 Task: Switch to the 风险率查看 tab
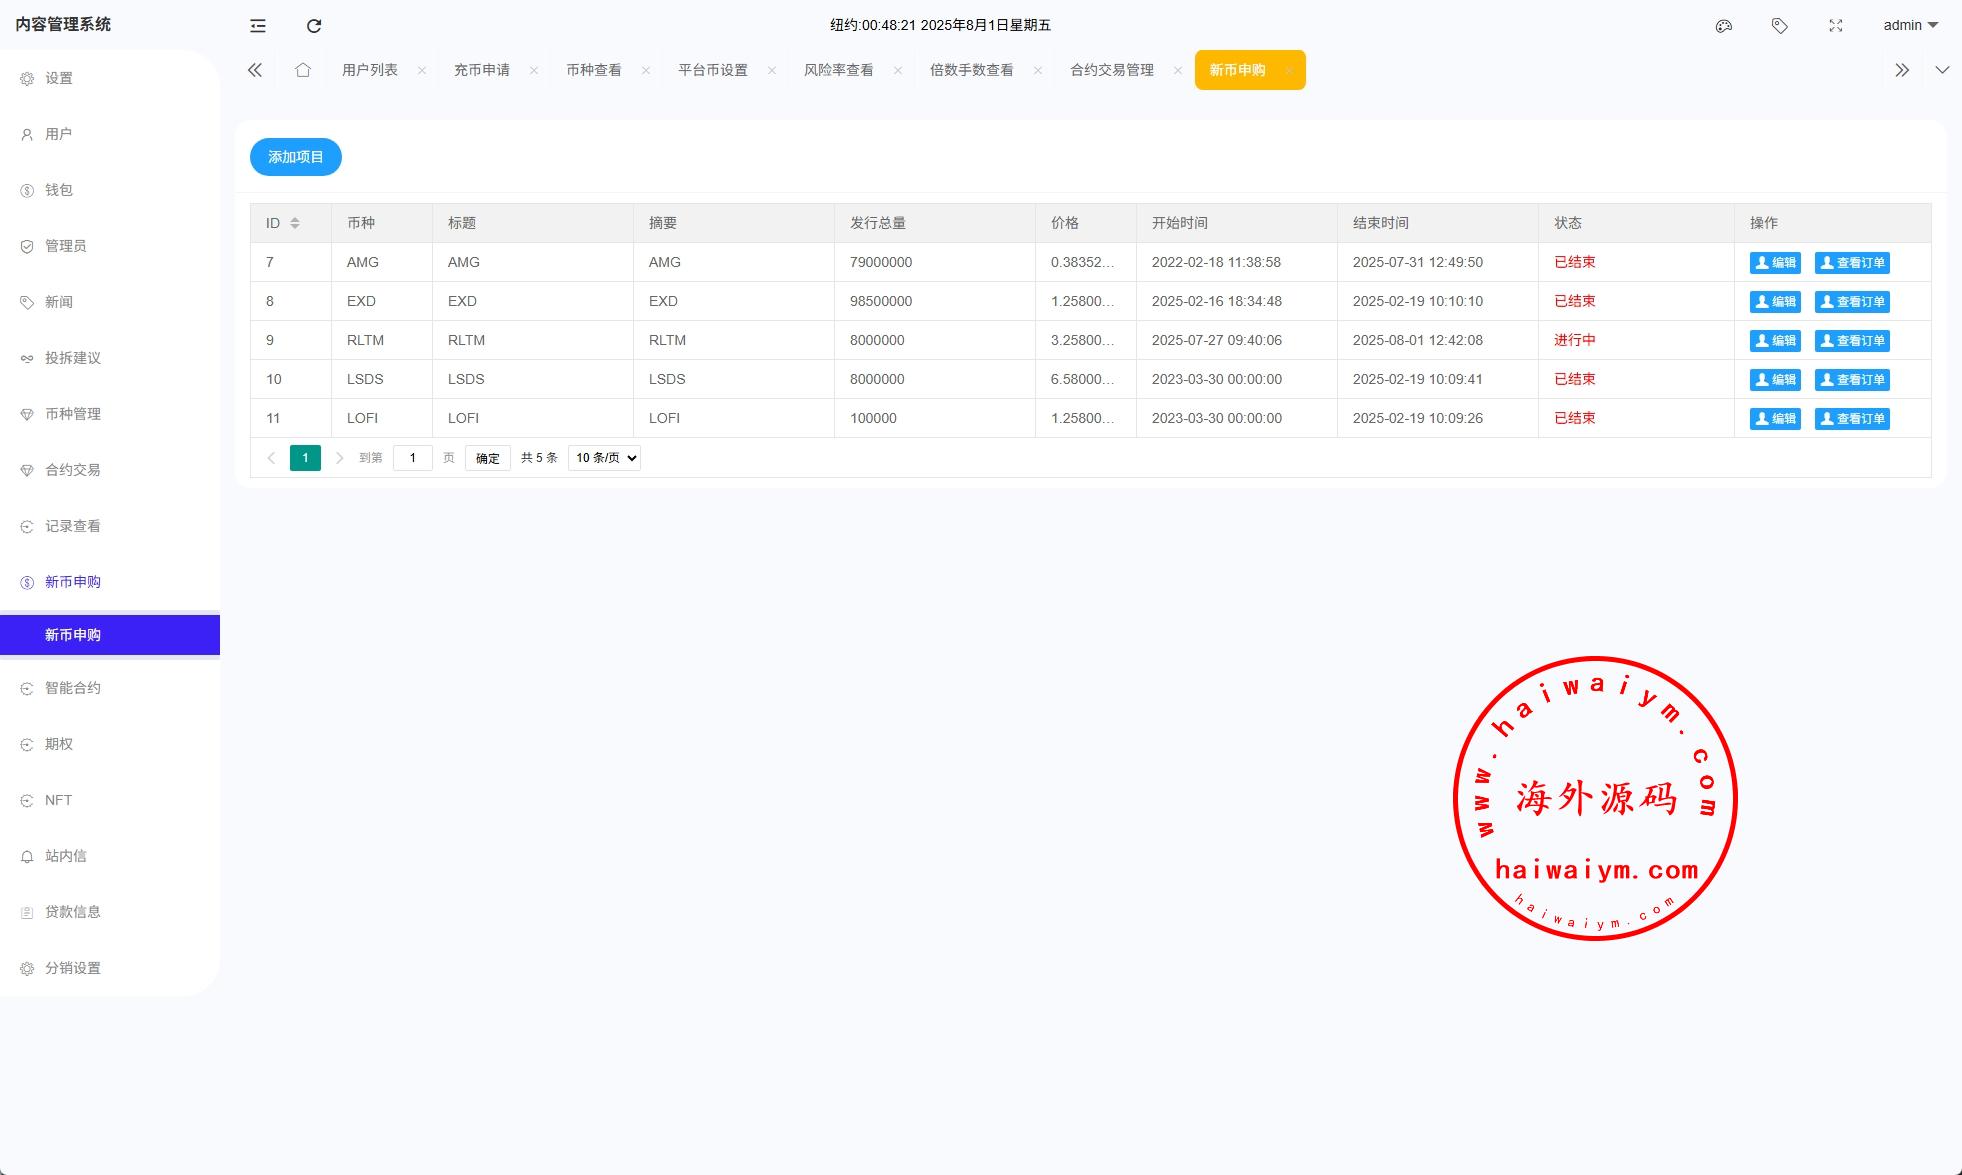[x=838, y=70]
